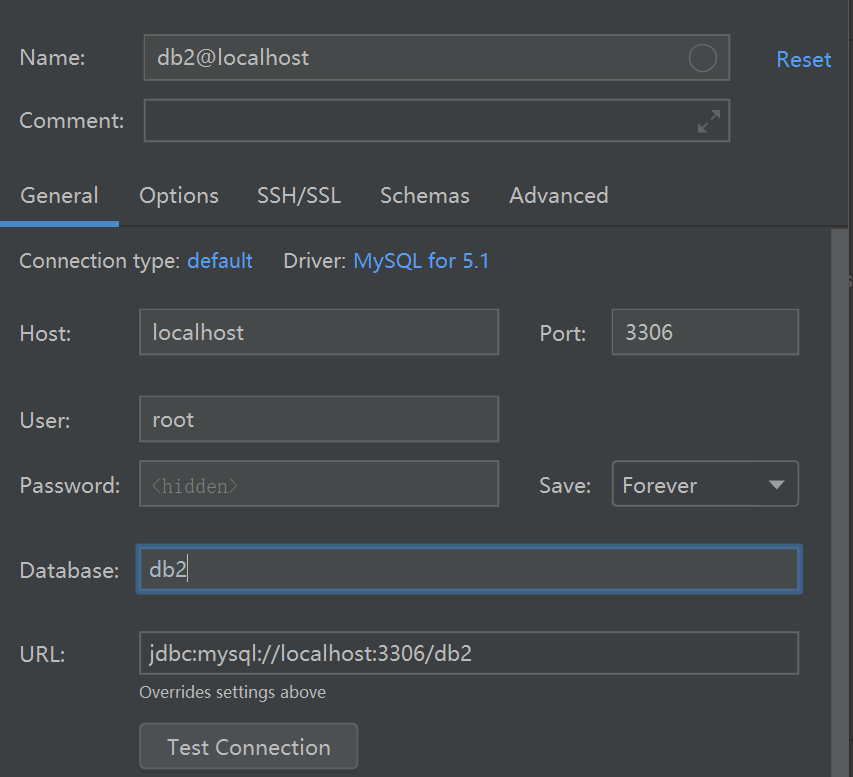The image size is (853, 777).
Task: Click the Reset link
Action: coord(803,59)
